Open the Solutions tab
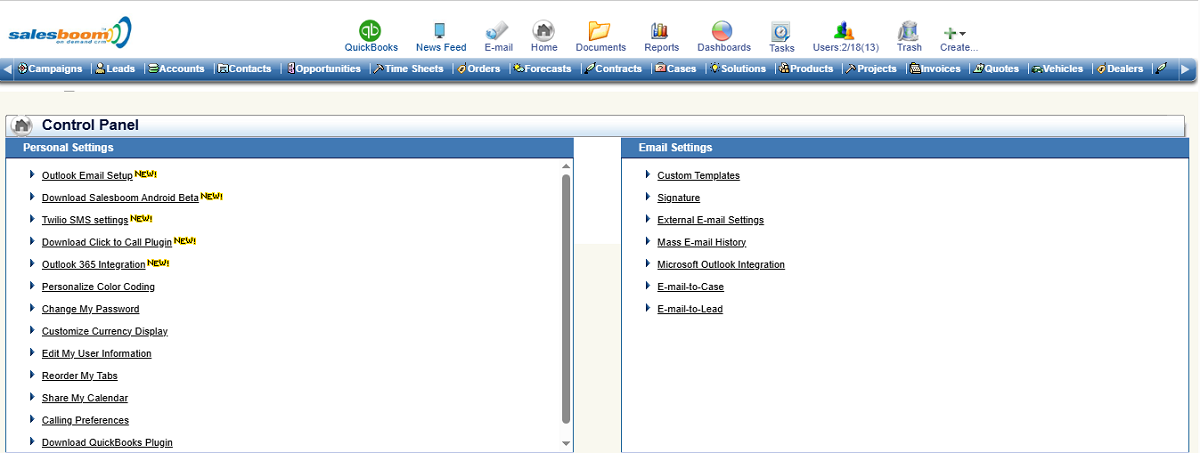The height and width of the screenshot is (453, 1200). pyautogui.click(x=738, y=69)
